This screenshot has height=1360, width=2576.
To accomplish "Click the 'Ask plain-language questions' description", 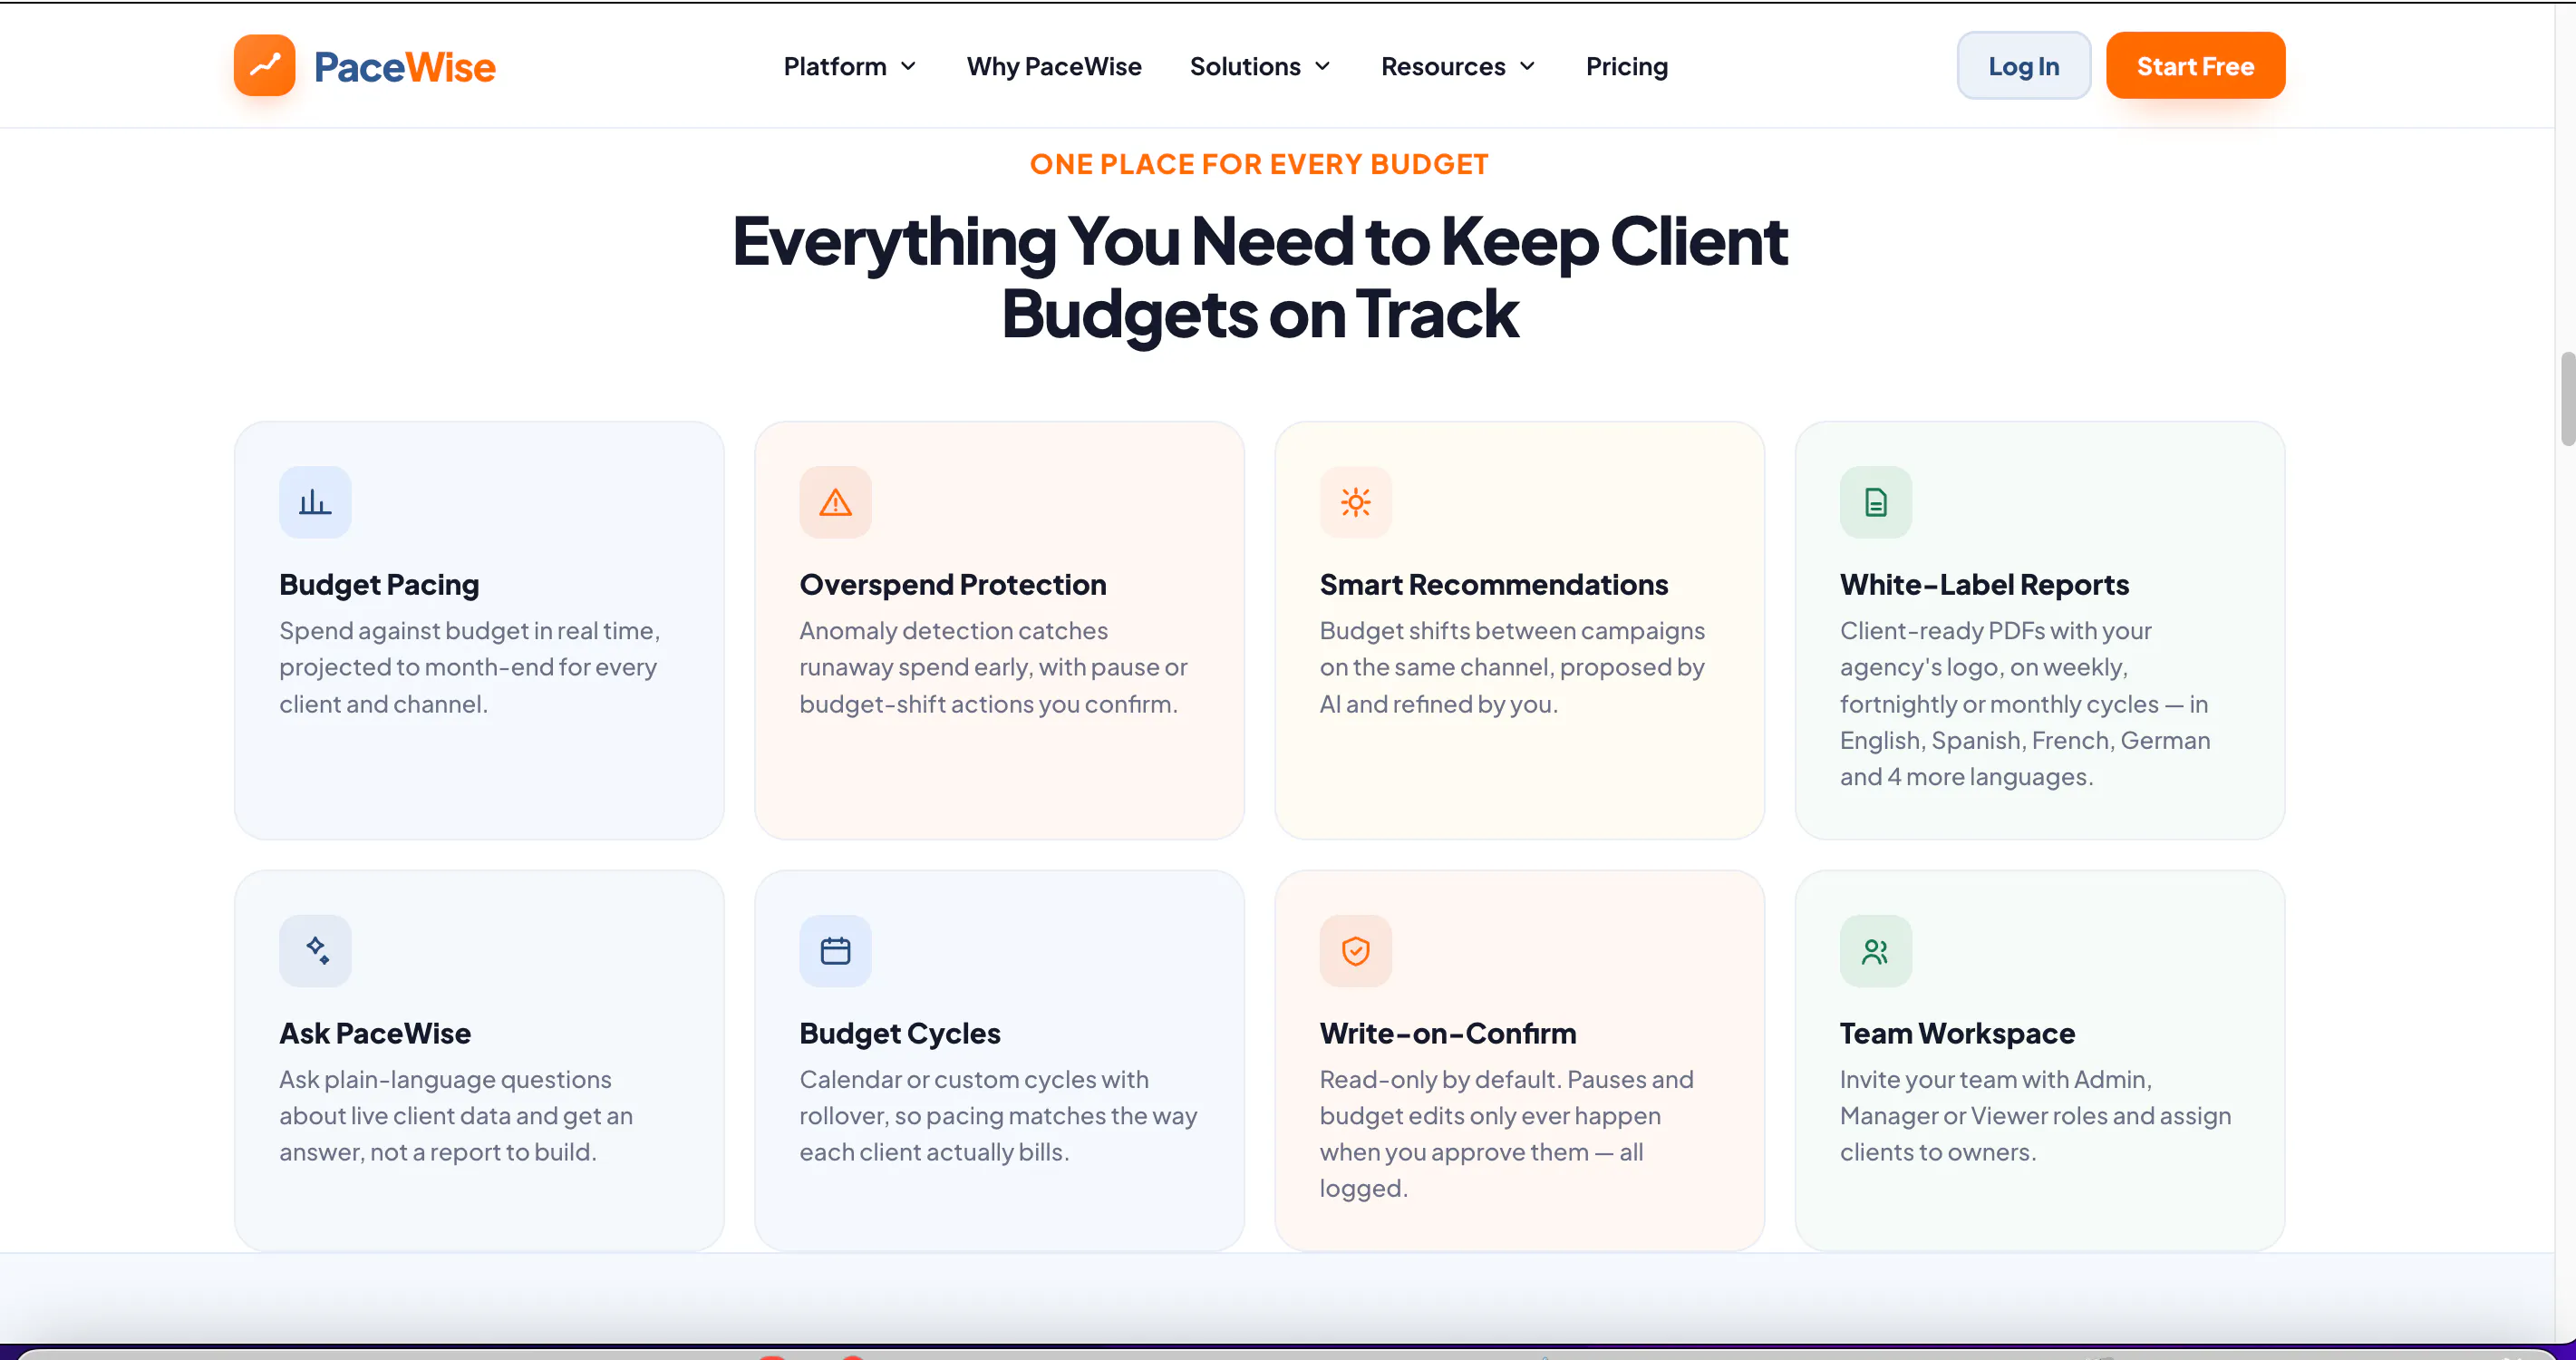I will [456, 1115].
